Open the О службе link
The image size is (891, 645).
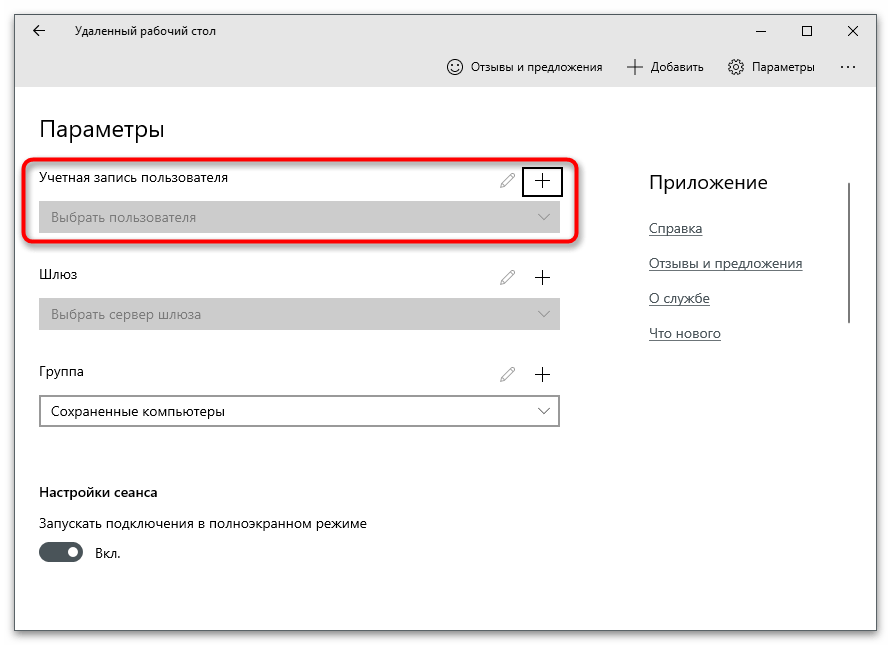679,298
